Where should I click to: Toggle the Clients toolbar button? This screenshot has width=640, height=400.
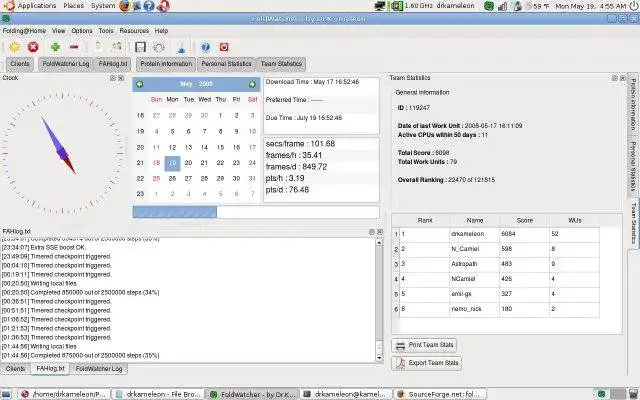pos(20,64)
